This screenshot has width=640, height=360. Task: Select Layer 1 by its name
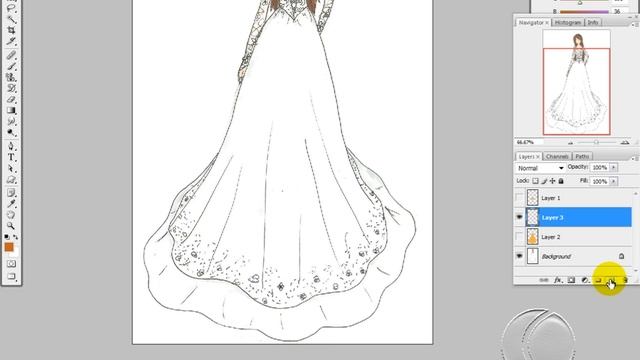(551, 198)
